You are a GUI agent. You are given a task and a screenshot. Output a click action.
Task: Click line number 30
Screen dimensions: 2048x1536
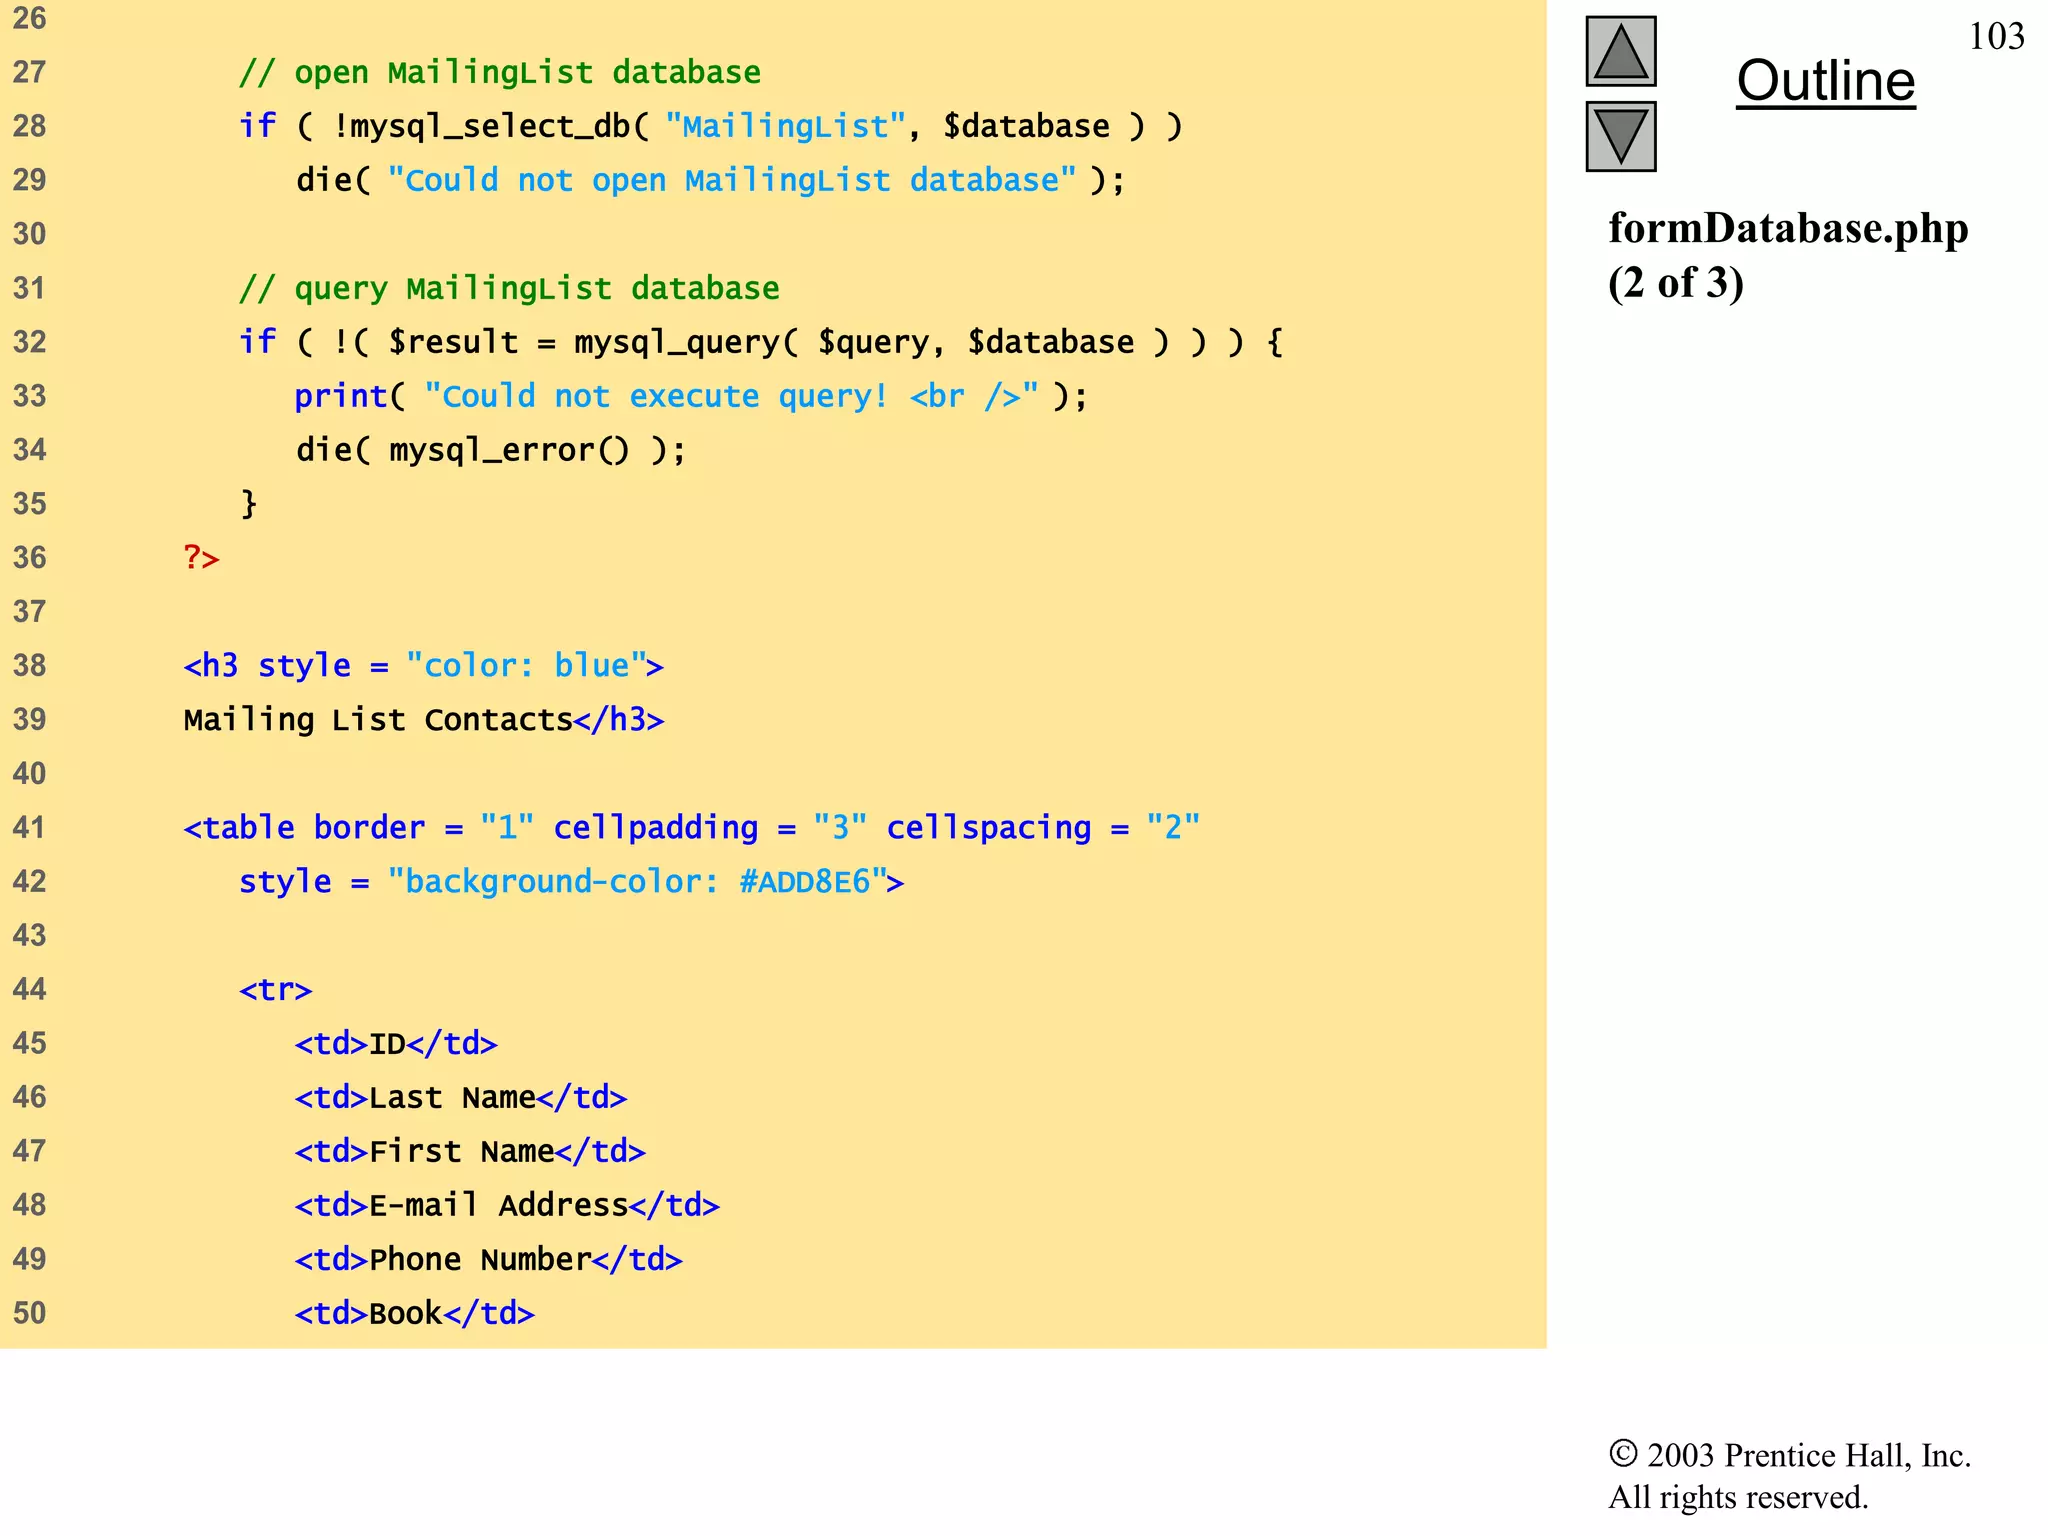(29, 235)
